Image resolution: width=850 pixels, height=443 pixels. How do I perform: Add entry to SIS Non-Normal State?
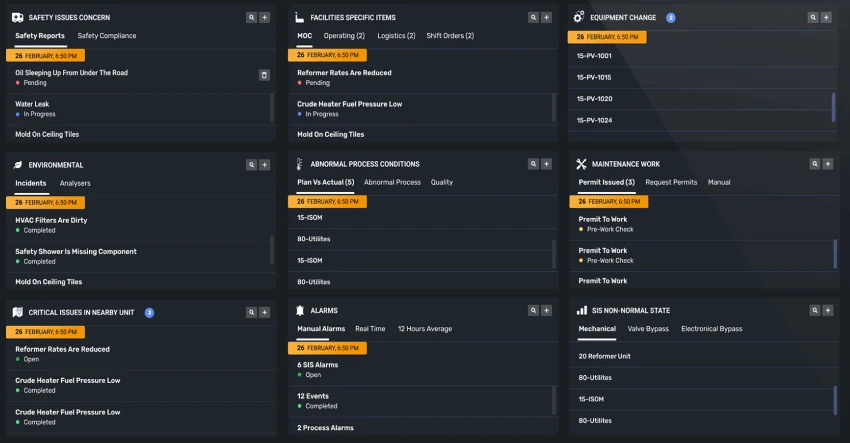pos(828,310)
